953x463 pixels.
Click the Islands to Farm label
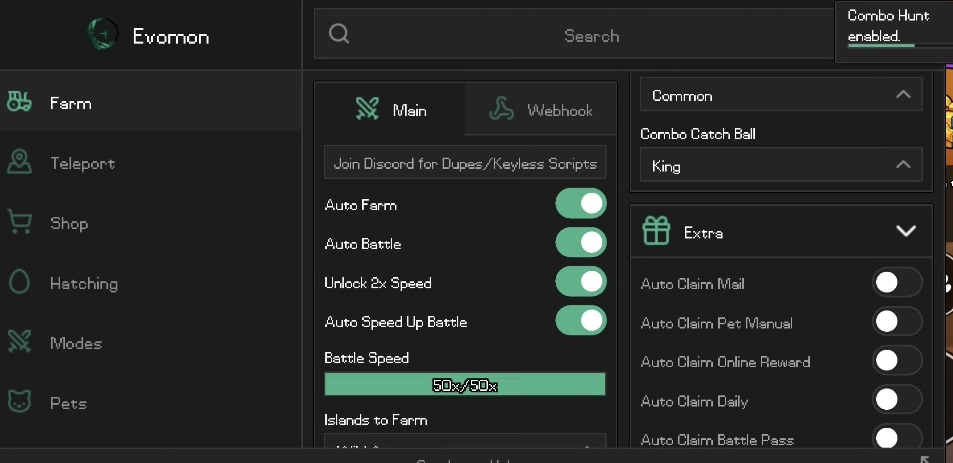click(376, 419)
